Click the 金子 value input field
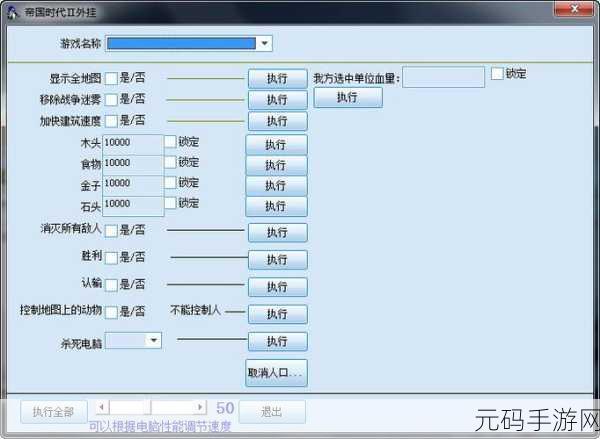This screenshot has height=439, width=600. 133,185
